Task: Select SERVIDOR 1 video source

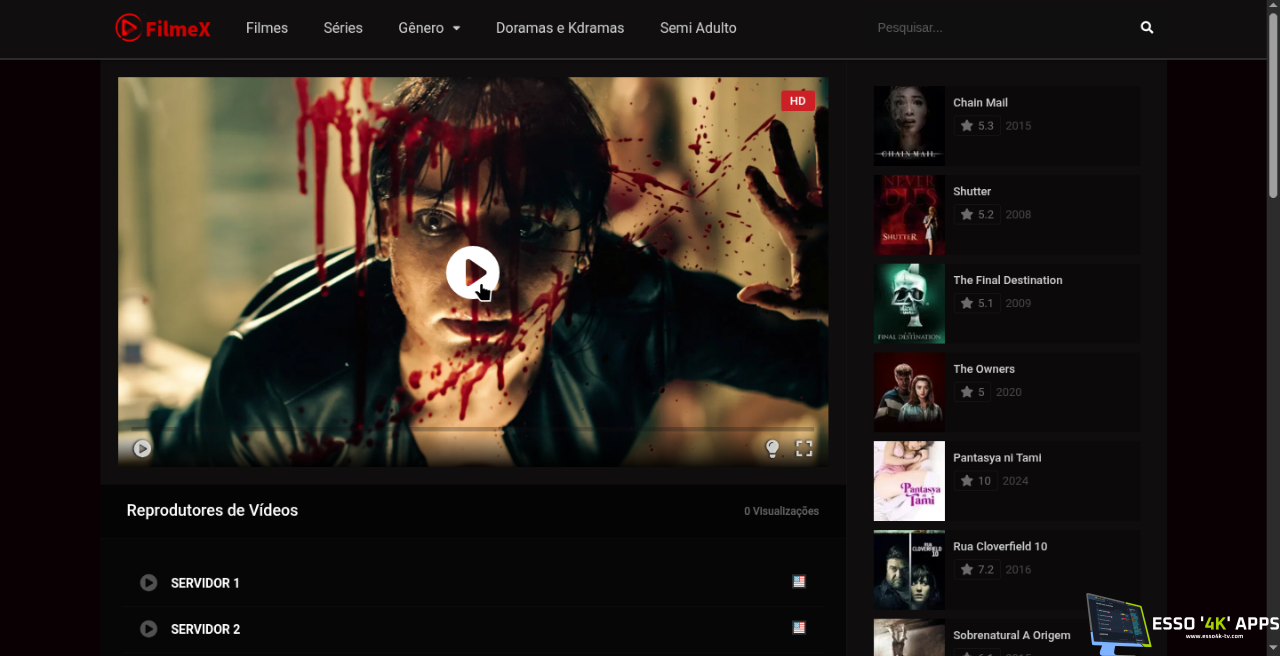Action: tap(205, 583)
